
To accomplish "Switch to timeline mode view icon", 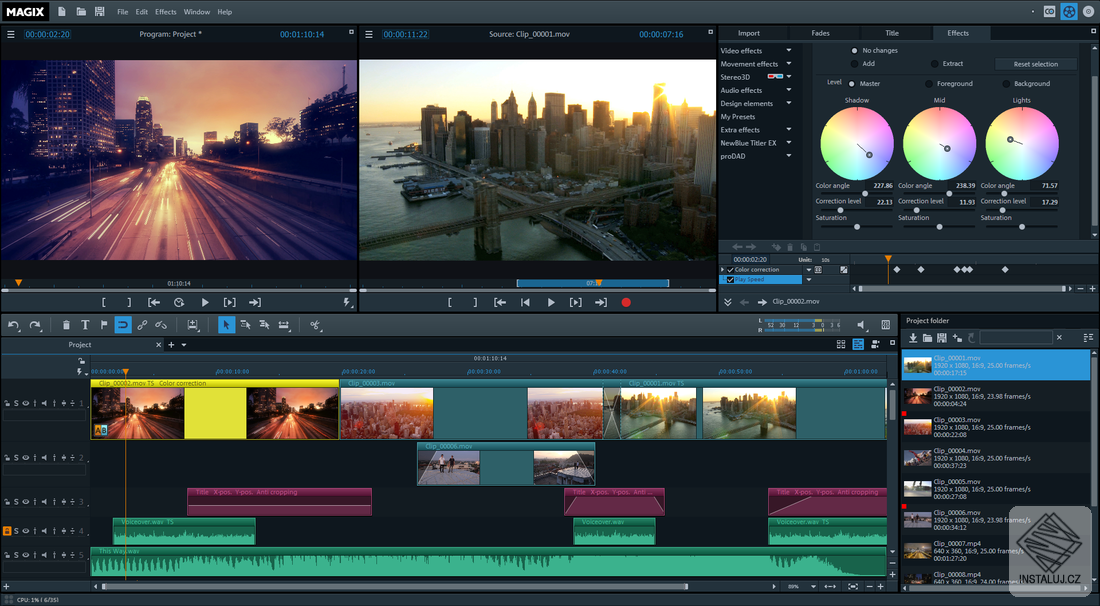I will pos(858,344).
